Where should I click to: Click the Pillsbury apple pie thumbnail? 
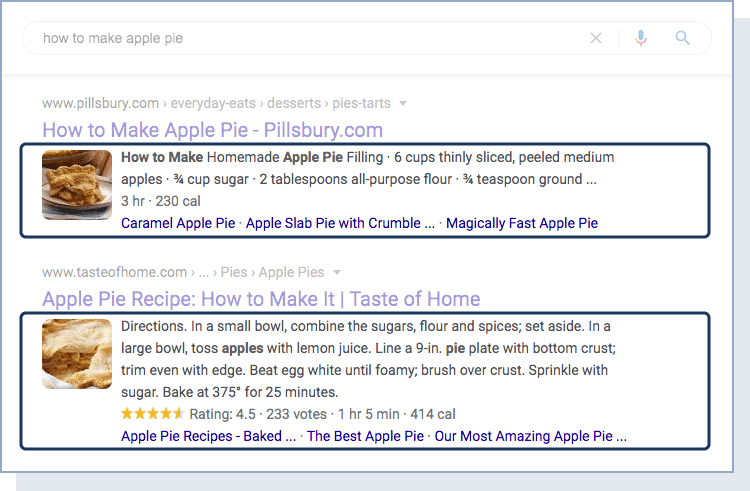pos(77,184)
